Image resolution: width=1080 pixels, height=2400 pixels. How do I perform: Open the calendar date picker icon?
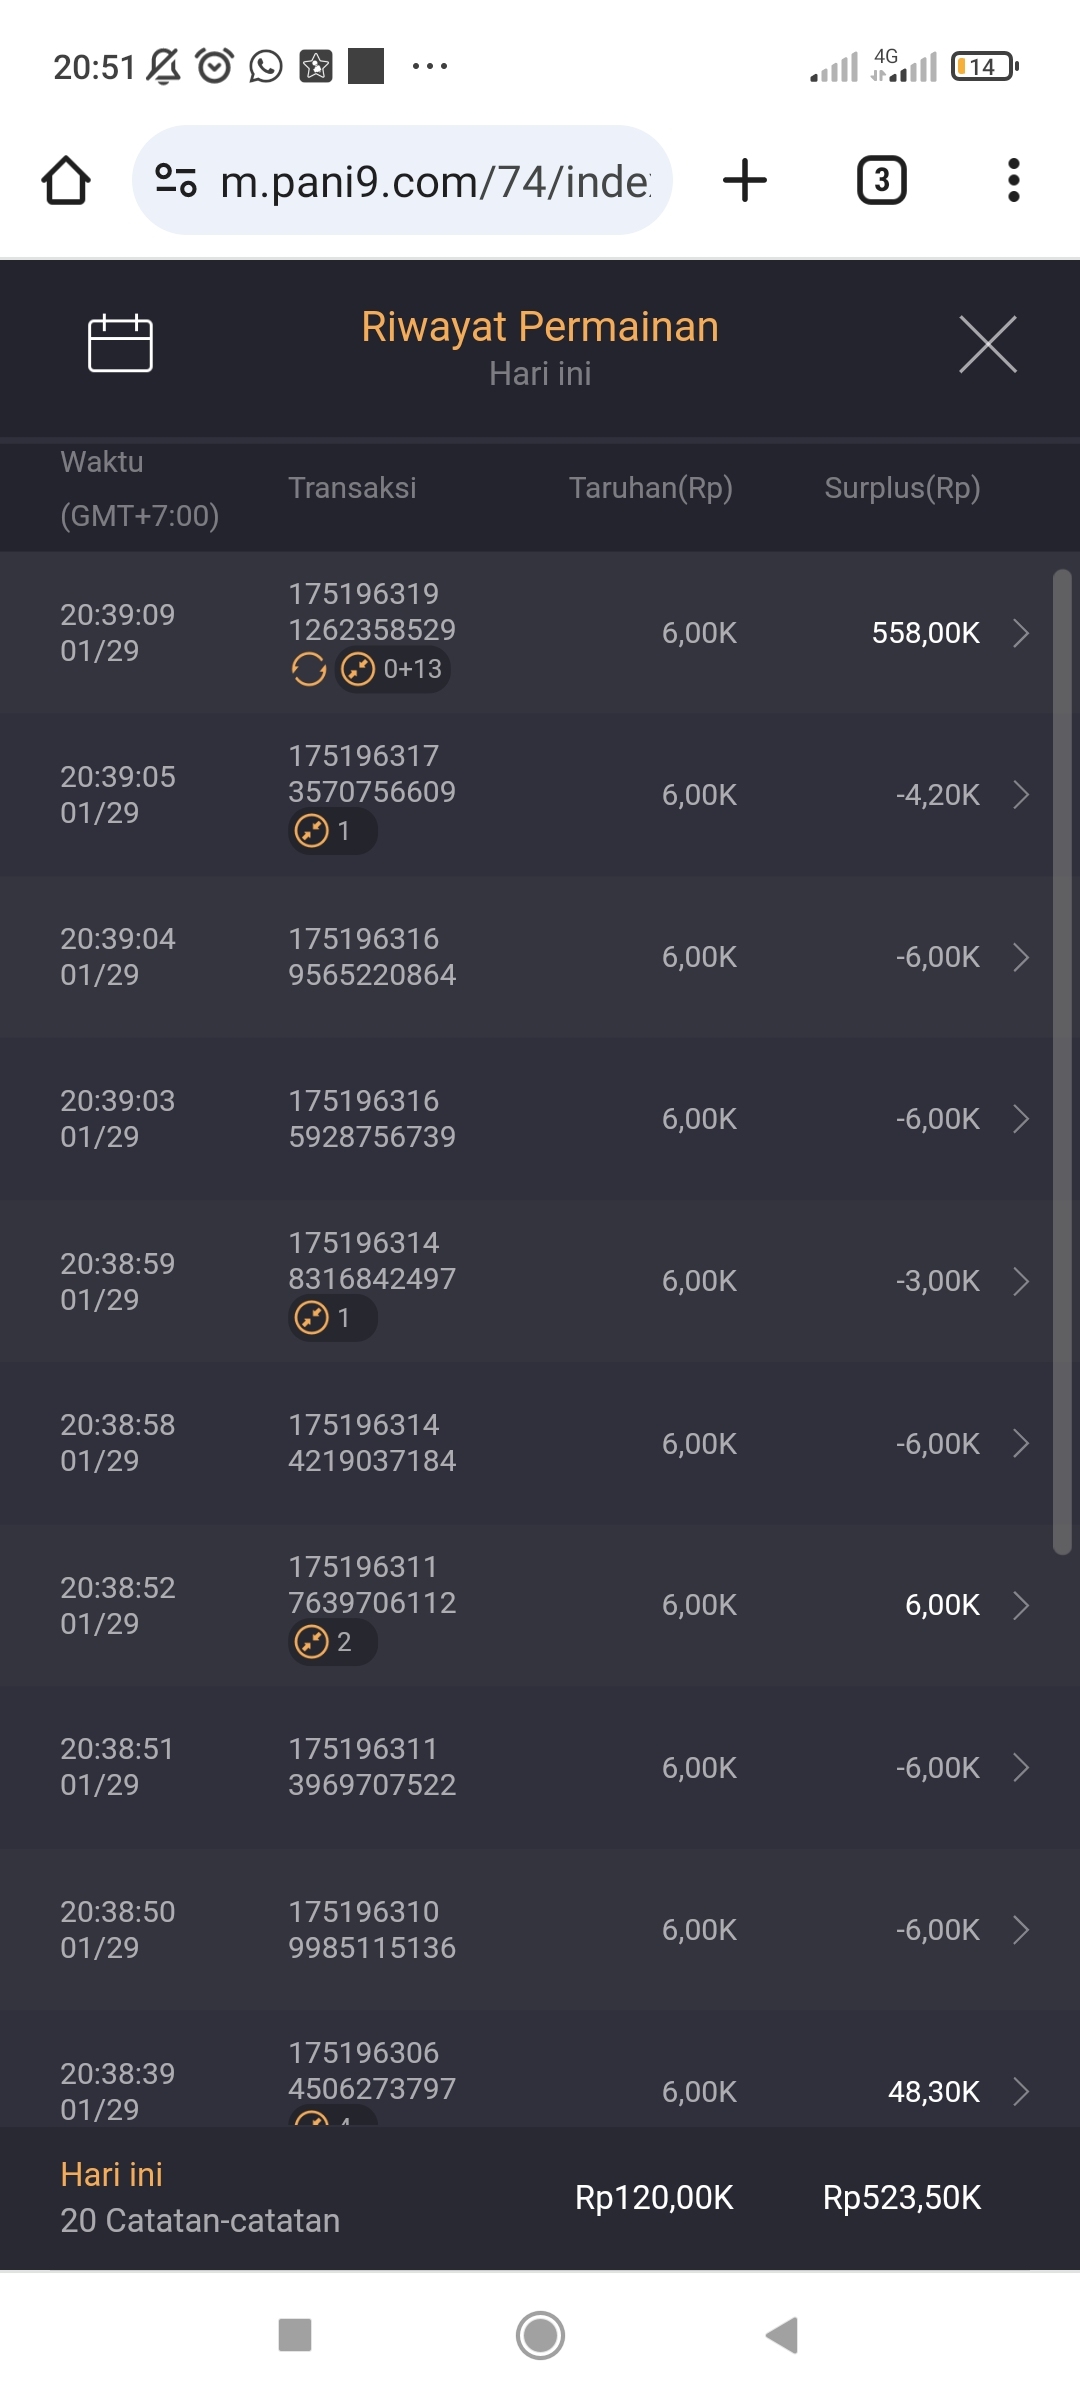click(120, 343)
